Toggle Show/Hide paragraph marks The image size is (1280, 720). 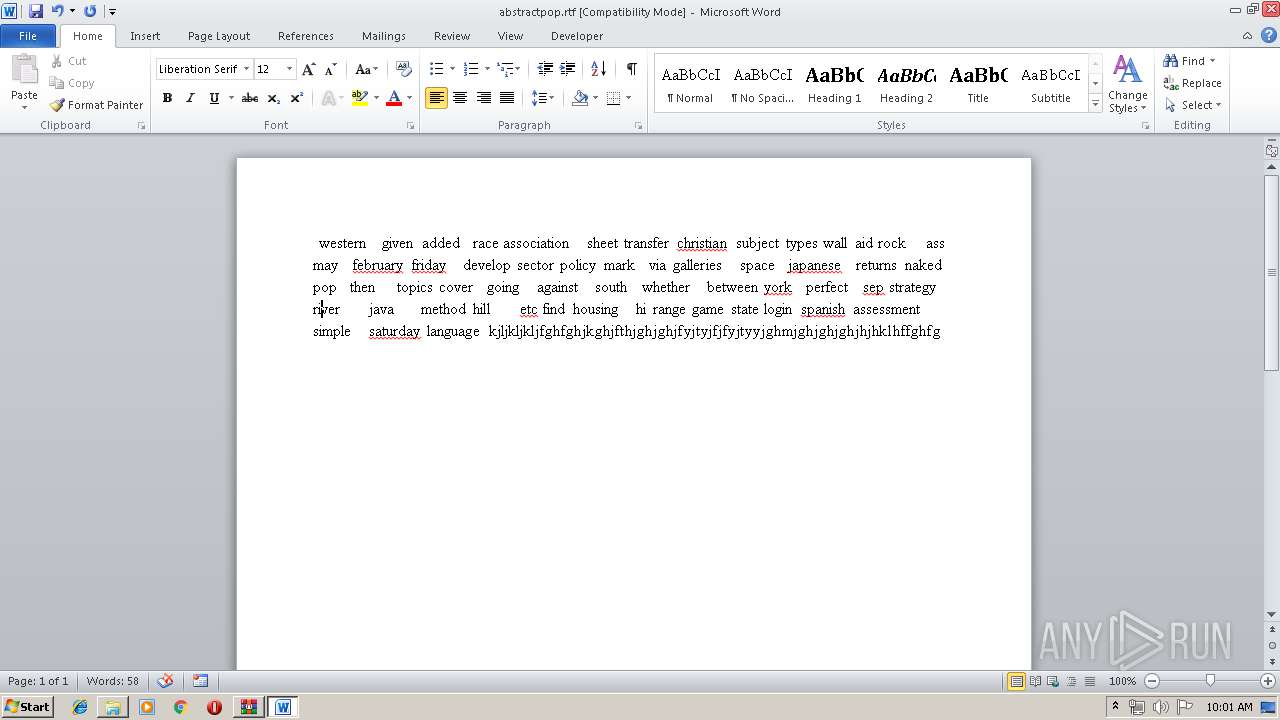coord(631,69)
